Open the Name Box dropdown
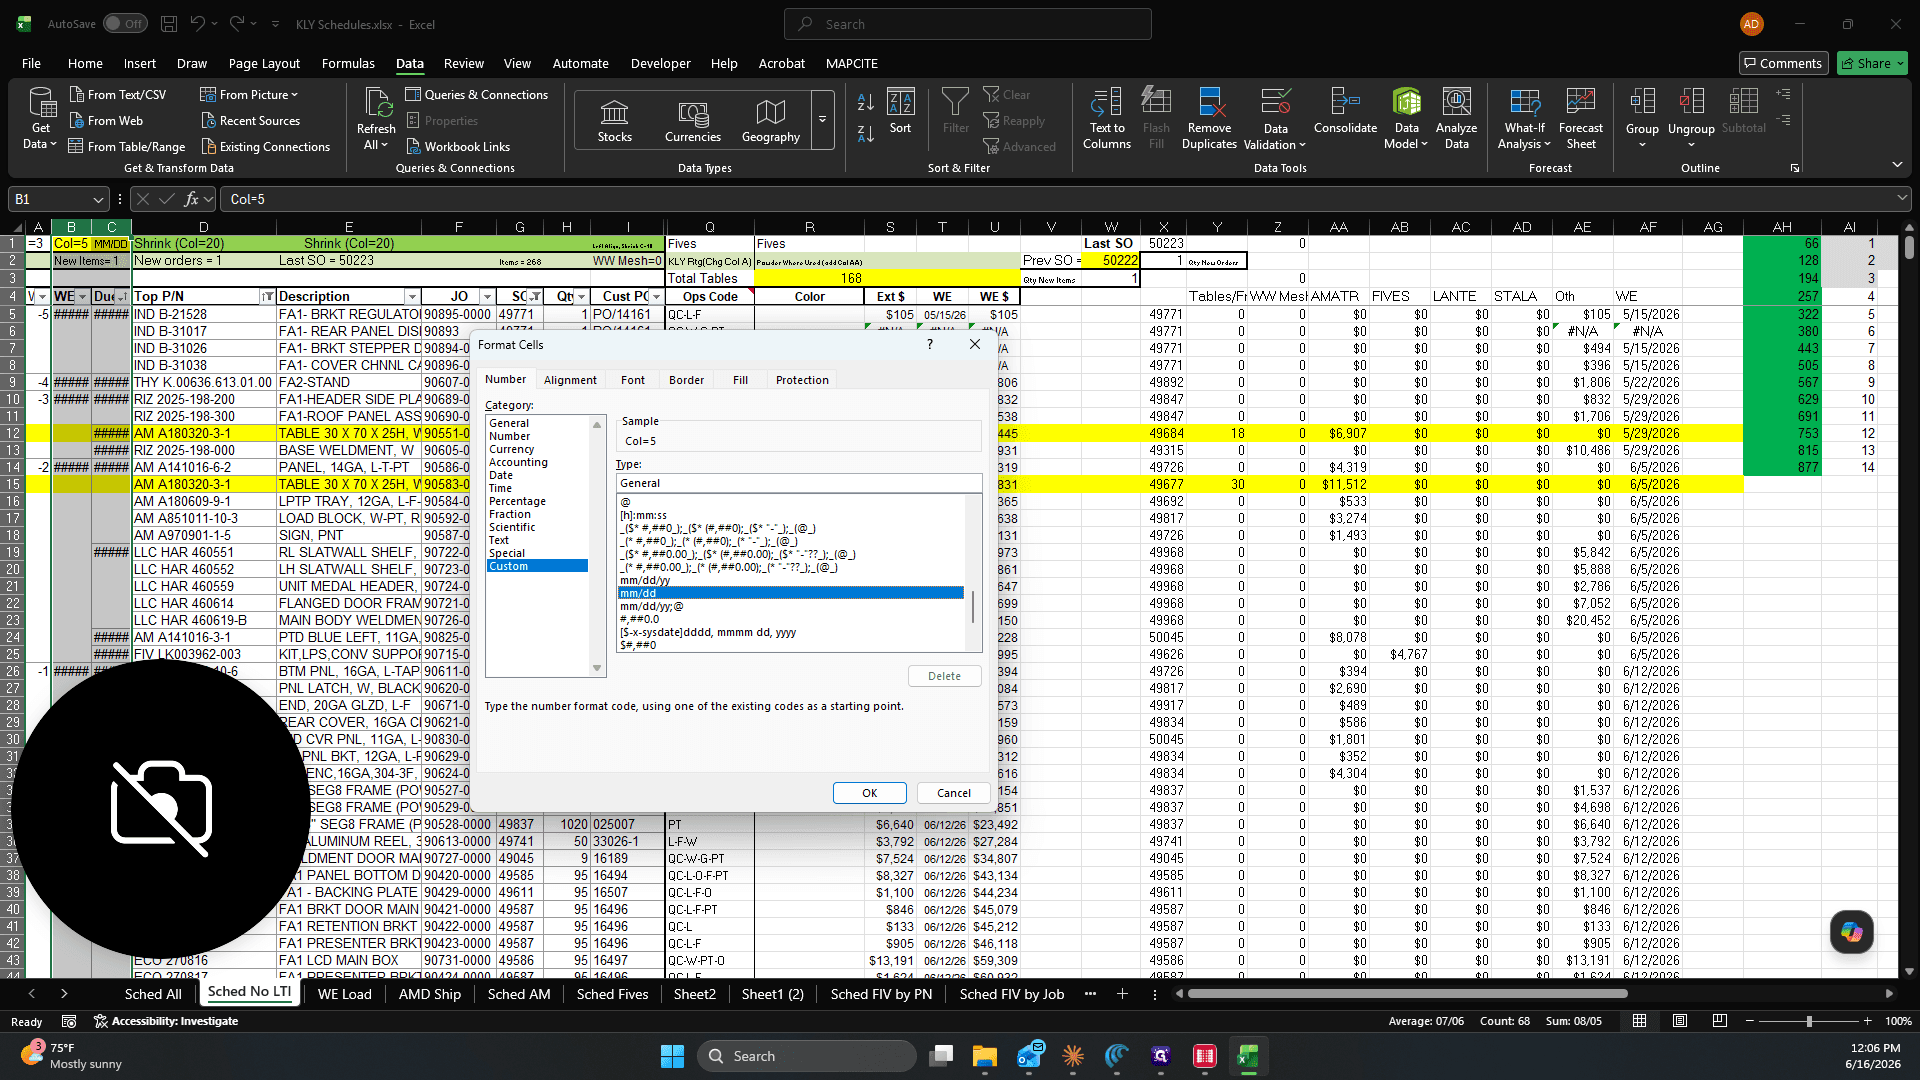 click(98, 199)
